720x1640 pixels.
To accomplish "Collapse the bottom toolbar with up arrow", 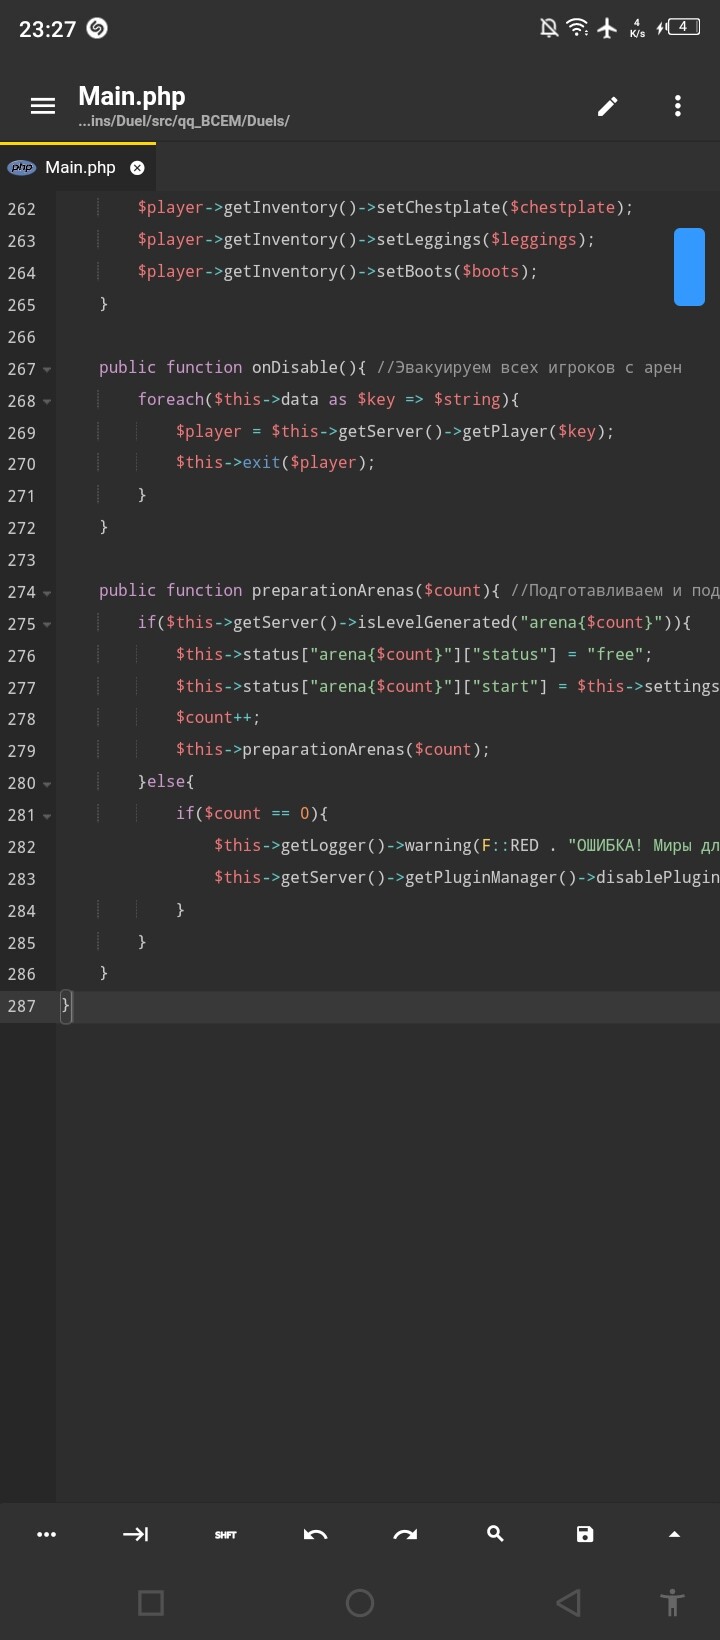I will [x=674, y=1534].
